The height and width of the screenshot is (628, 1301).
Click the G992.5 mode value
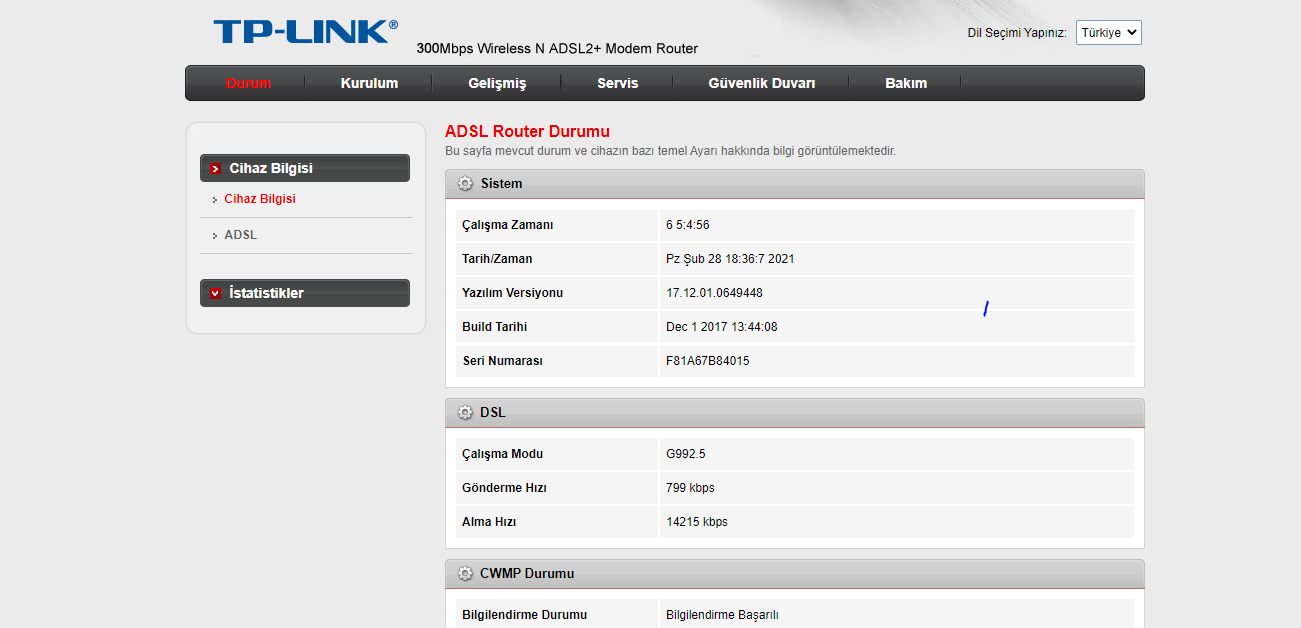point(685,454)
